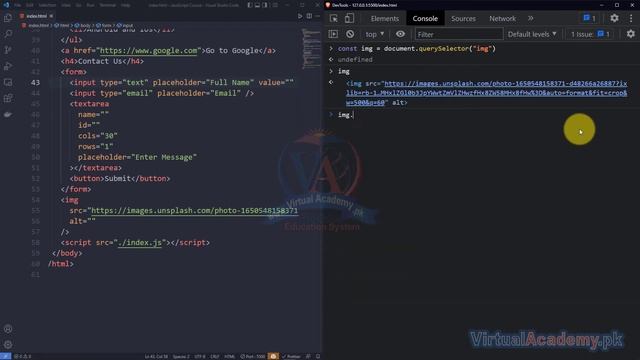640x360 pixels.
Task: Click the form breadcrumb segment
Action: point(103,25)
